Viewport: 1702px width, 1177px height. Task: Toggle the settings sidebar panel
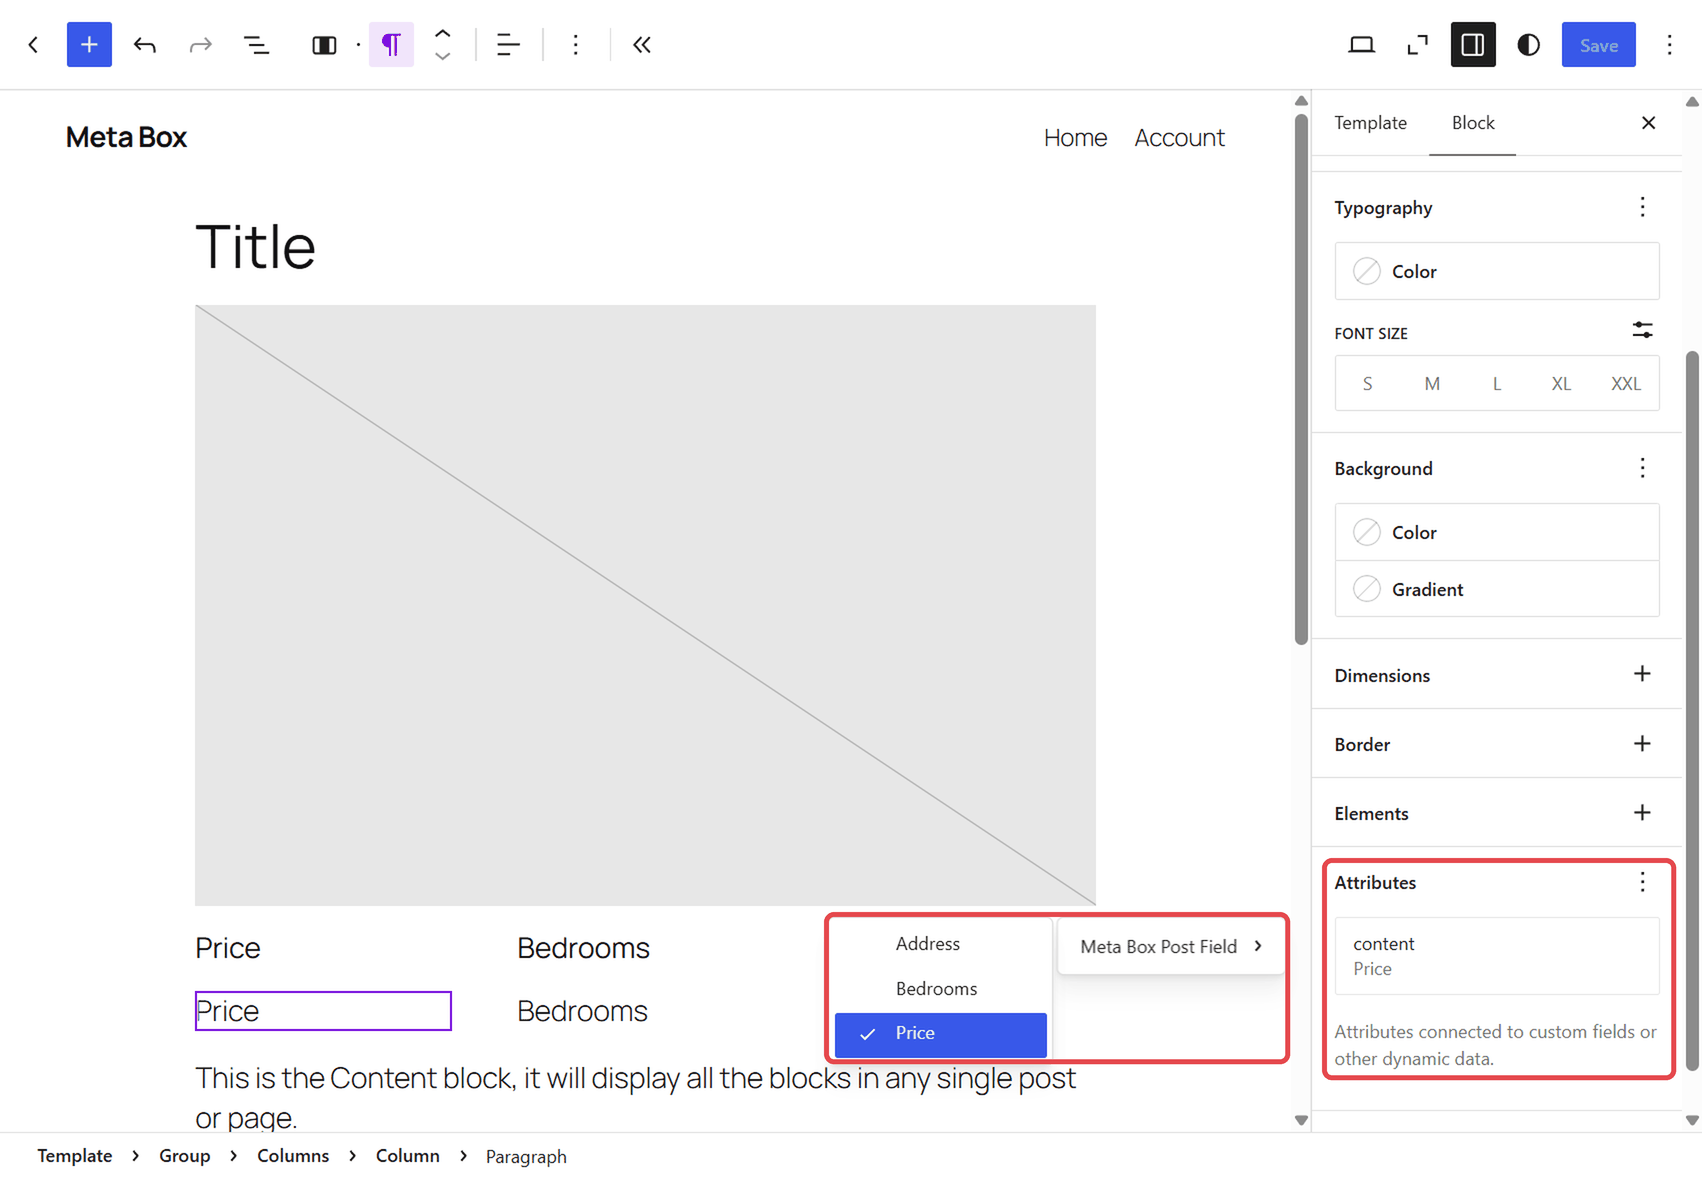(1473, 45)
